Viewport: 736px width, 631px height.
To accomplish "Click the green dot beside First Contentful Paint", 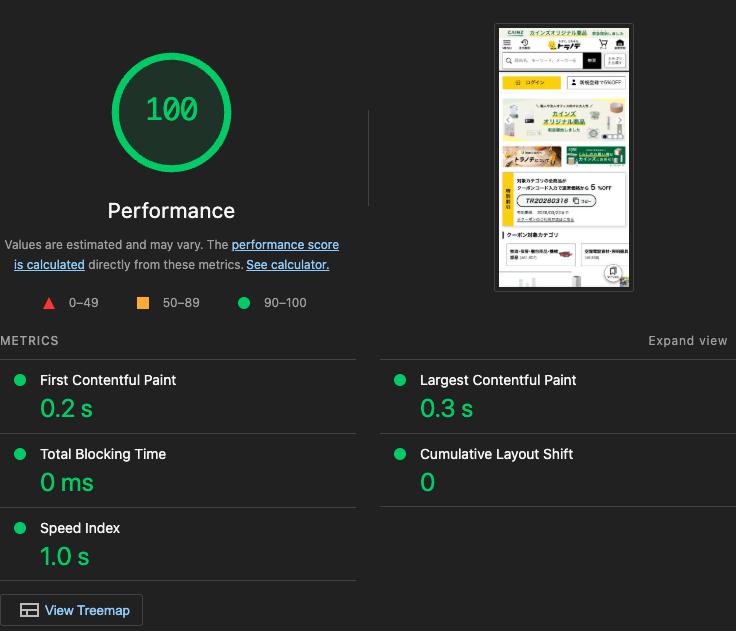I will click(20, 380).
